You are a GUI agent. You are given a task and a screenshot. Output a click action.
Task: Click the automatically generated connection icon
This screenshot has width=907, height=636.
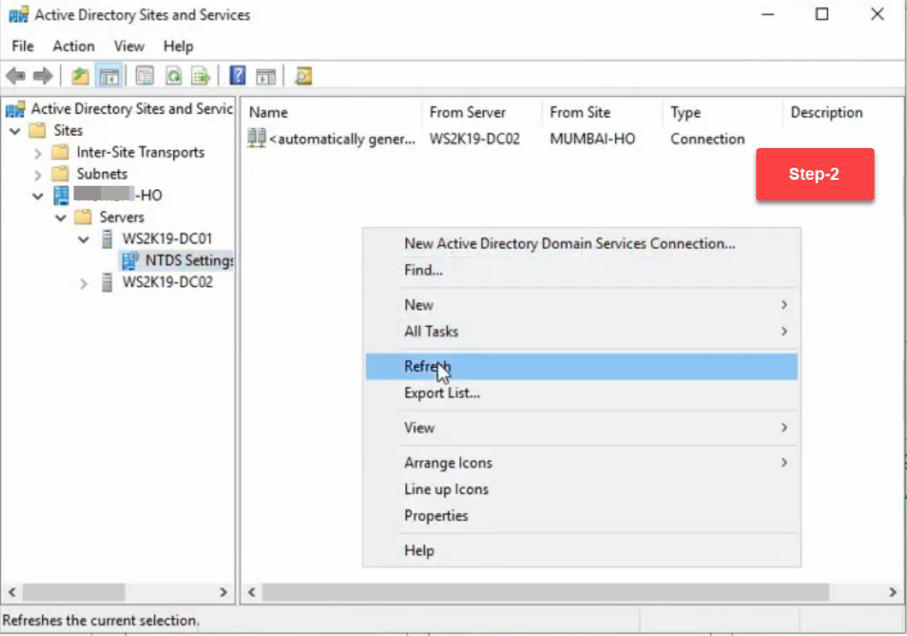pos(257,138)
